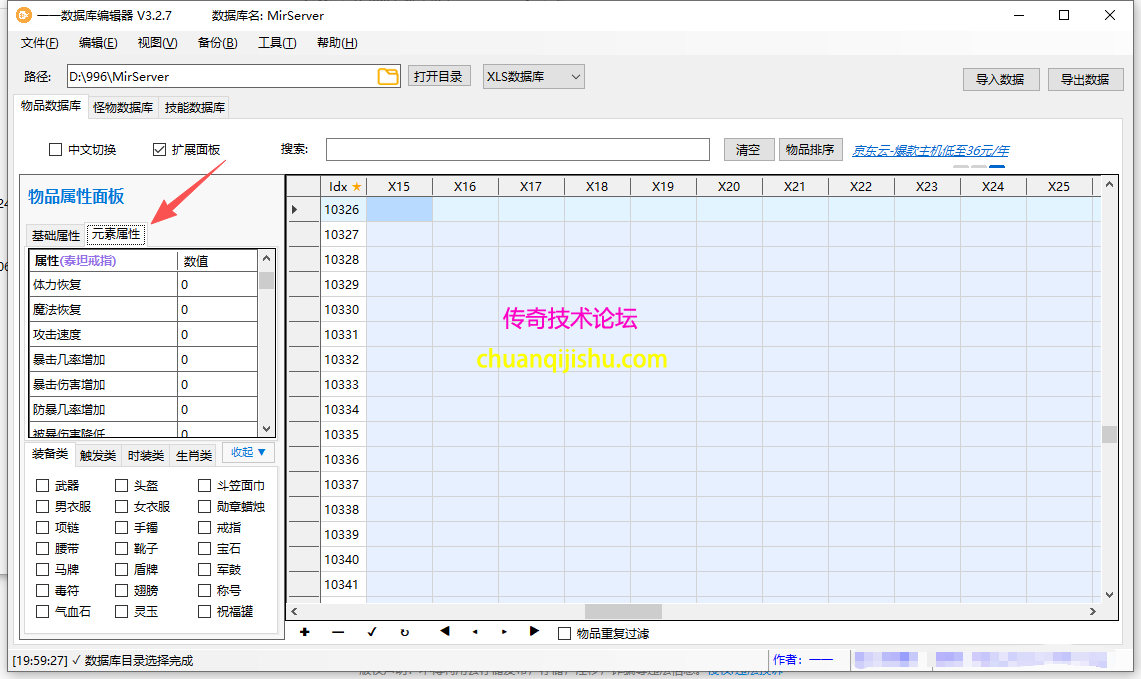Open the XLS数据库 dropdown
This screenshot has width=1141, height=679.
pyautogui.click(x=533, y=76)
